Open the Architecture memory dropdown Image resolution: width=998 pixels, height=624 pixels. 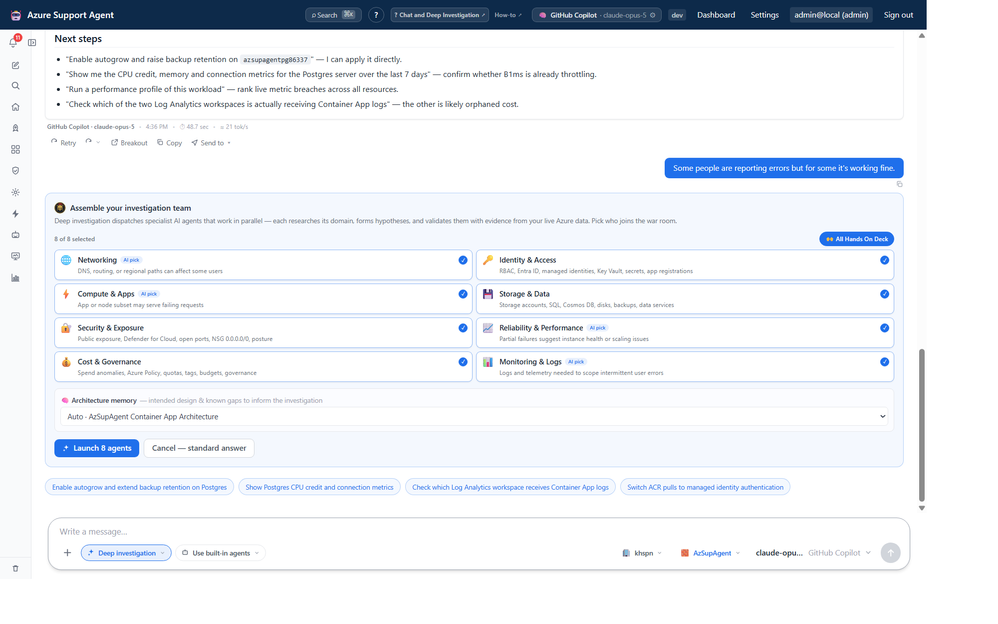[x=476, y=416]
